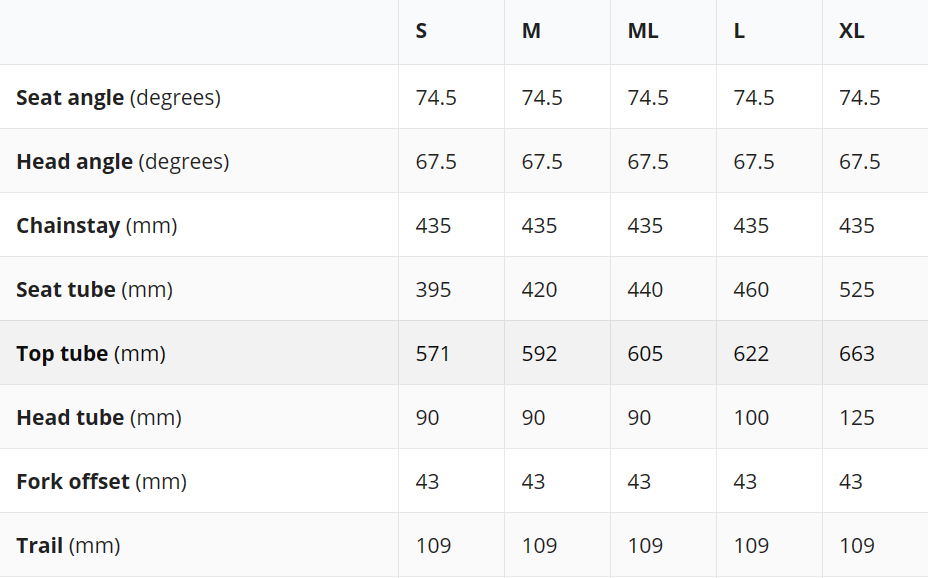Select the Chainstay row label
Screen dimensions: 928x578
[x=96, y=225]
